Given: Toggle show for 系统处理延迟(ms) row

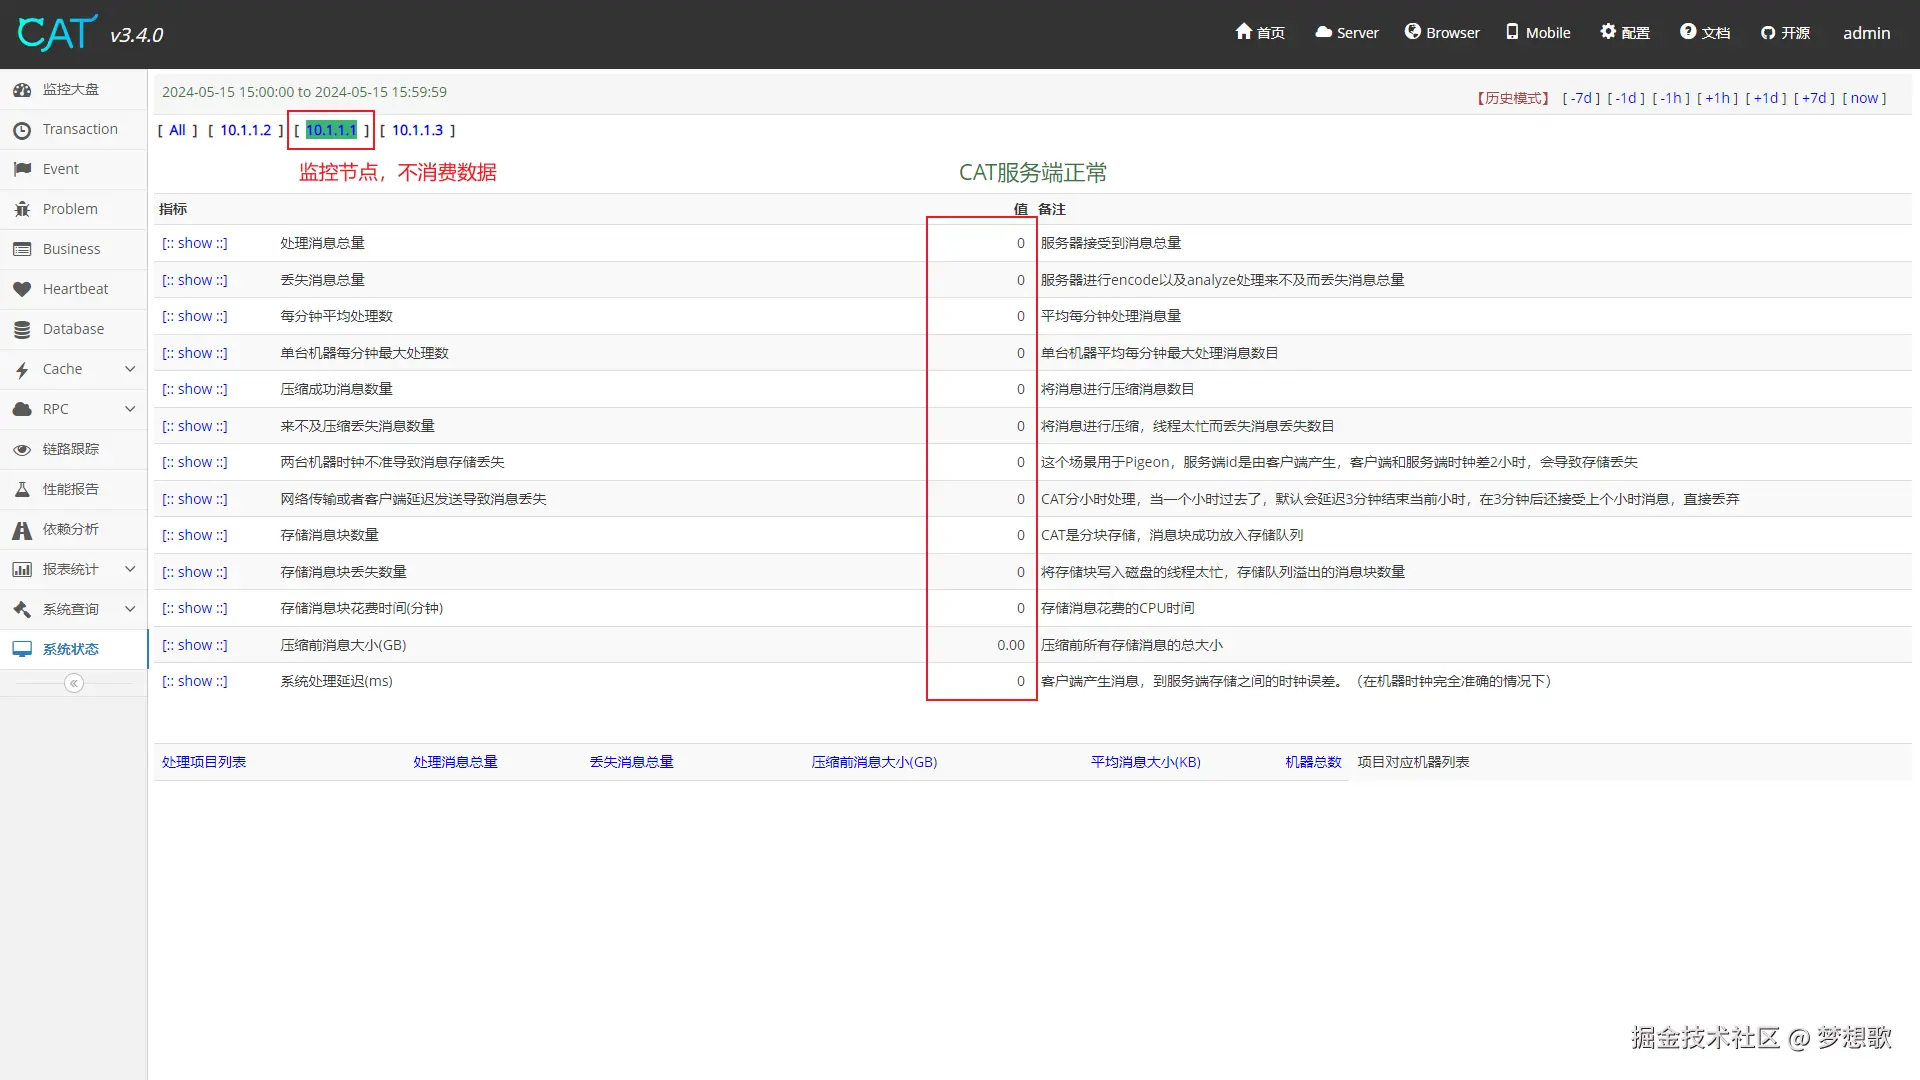Looking at the screenshot, I should click(x=195, y=681).
